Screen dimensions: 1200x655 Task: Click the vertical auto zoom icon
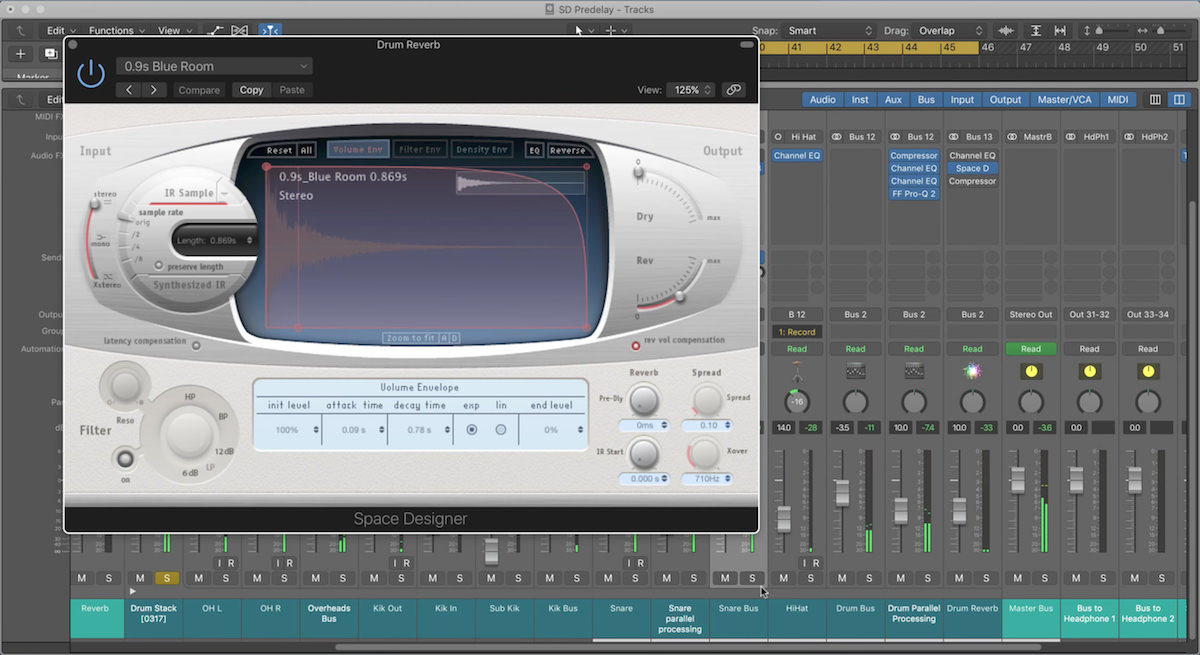(1036, 31)
